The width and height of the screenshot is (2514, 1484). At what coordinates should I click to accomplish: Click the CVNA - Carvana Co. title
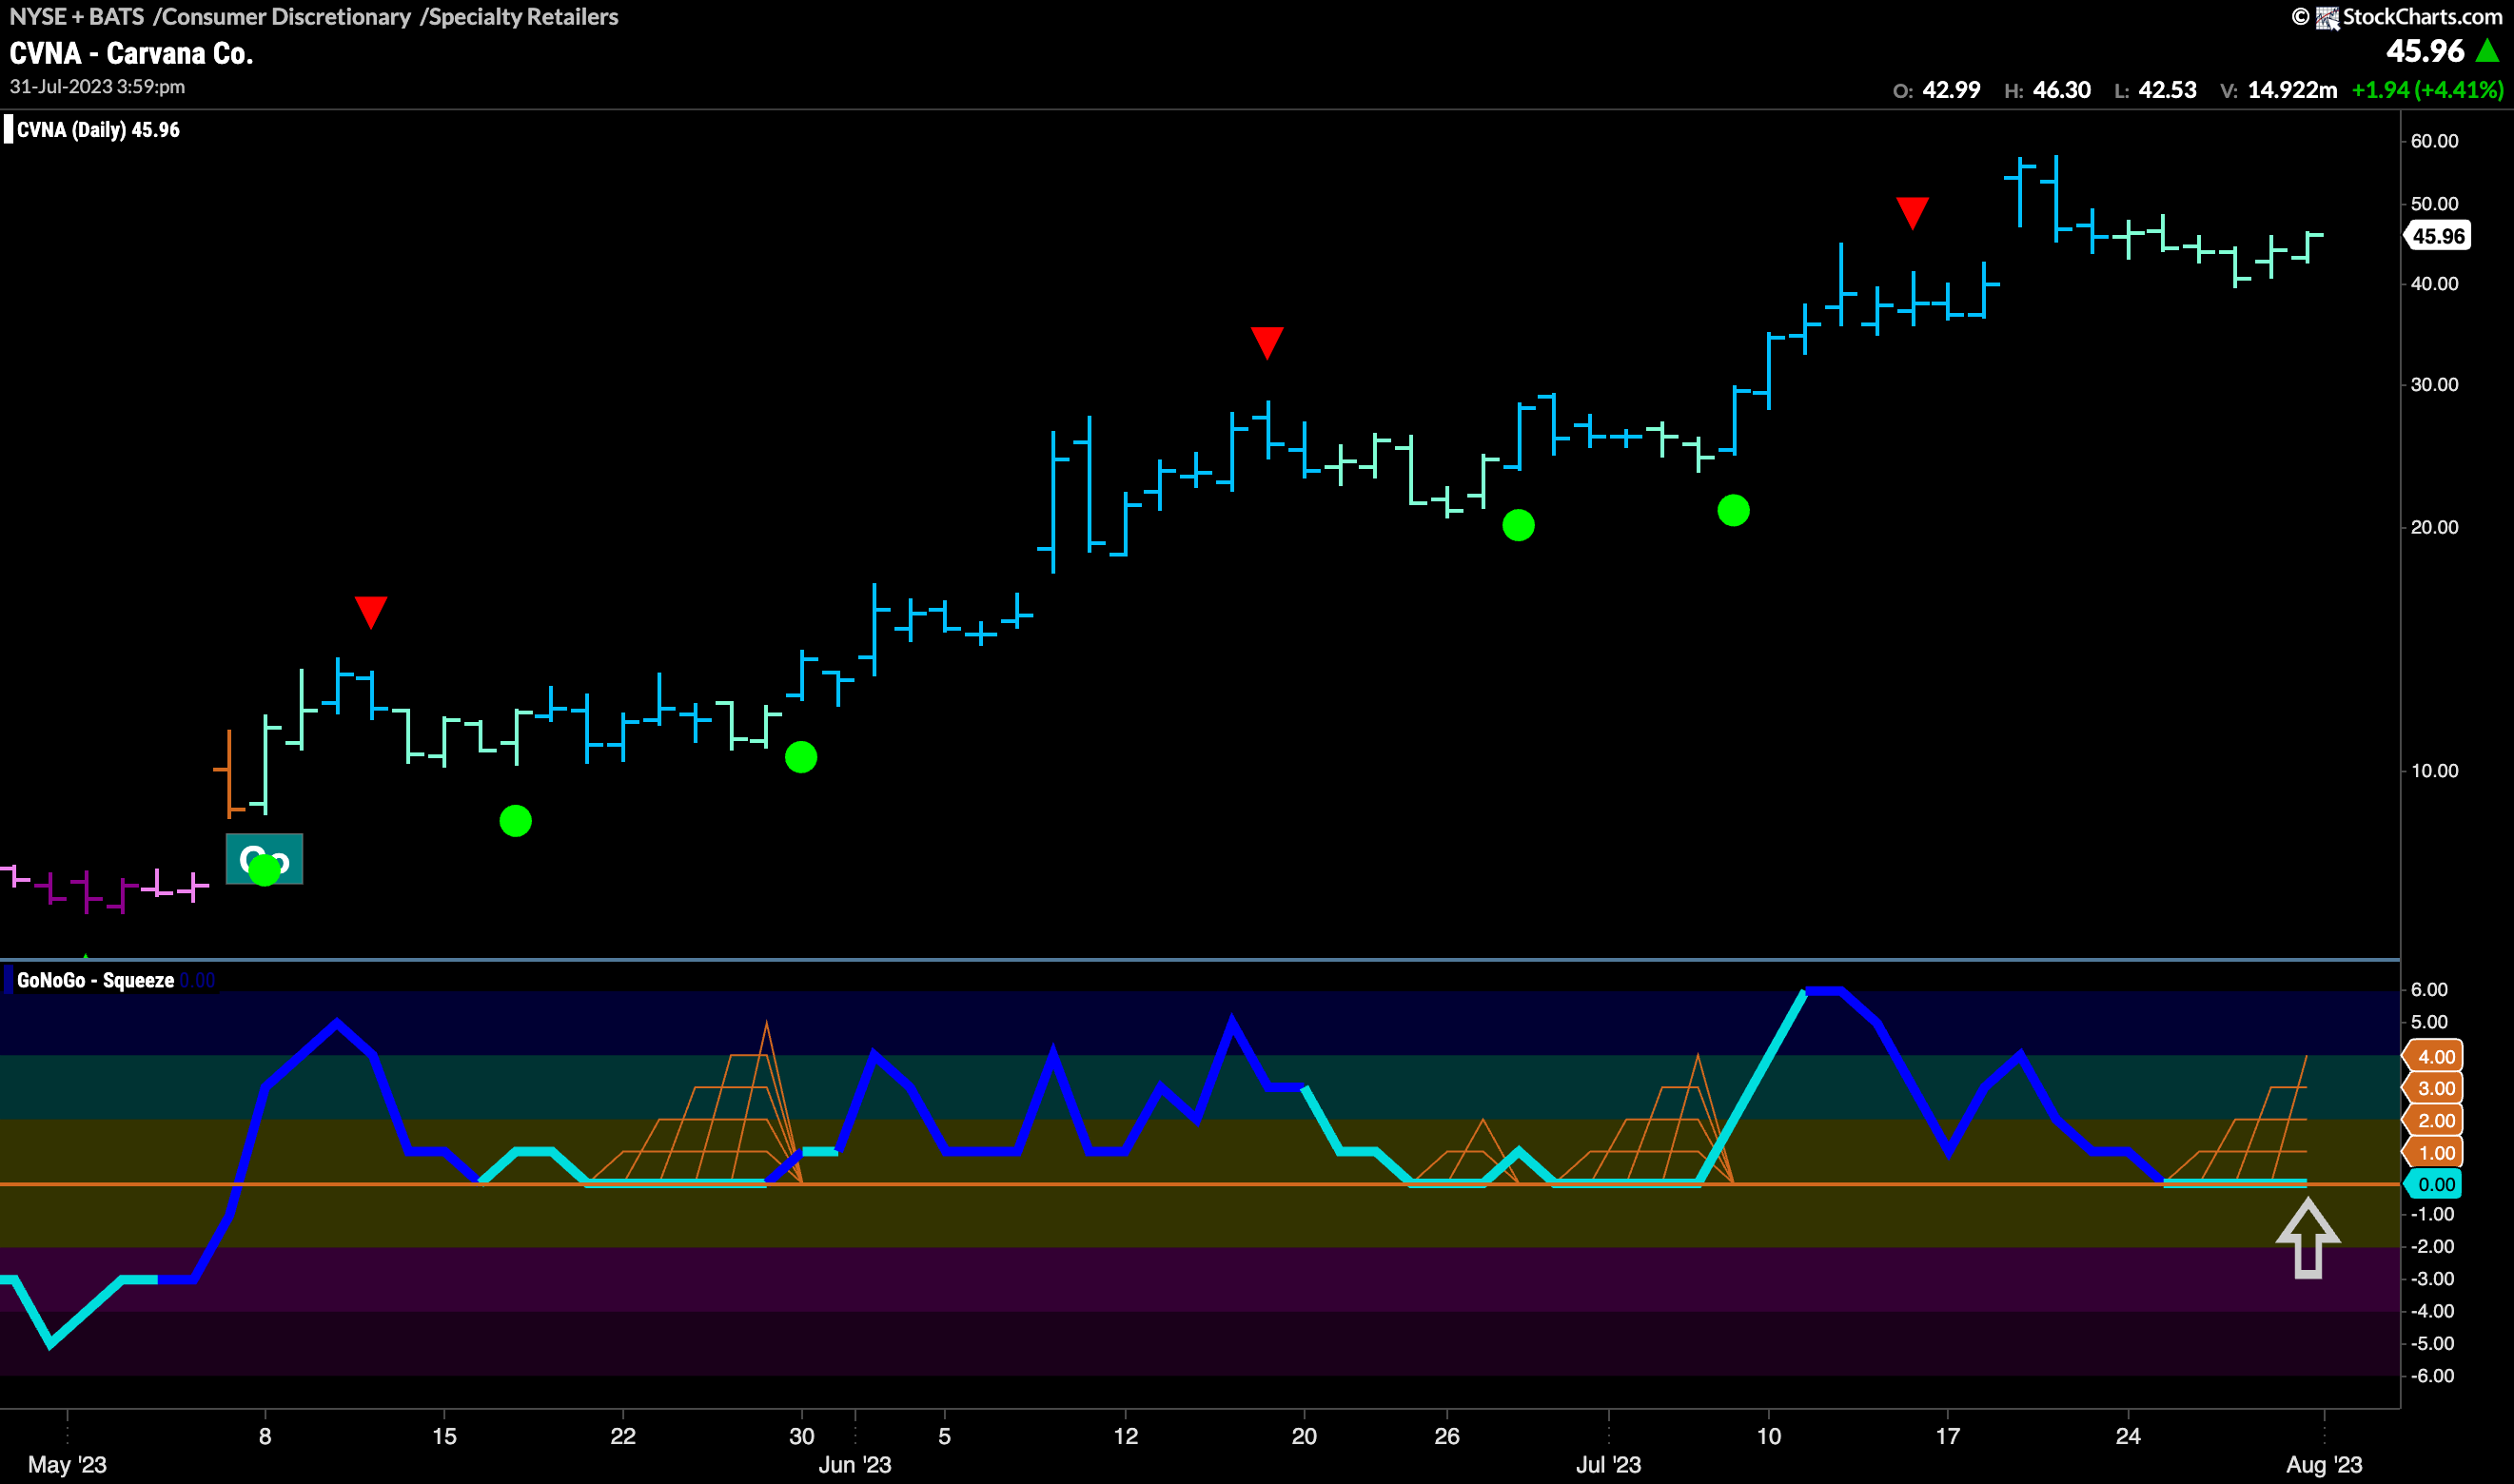tap(131, 53)
